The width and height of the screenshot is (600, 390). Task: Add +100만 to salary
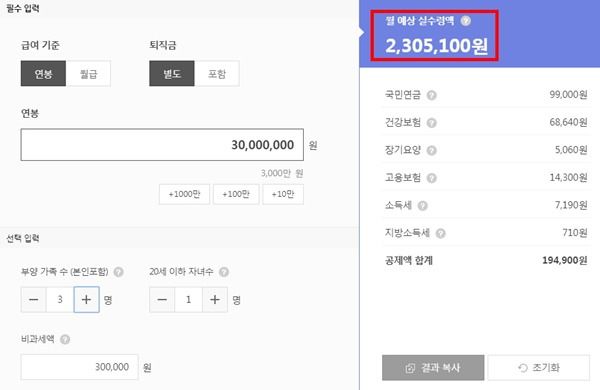pos(236,194)
